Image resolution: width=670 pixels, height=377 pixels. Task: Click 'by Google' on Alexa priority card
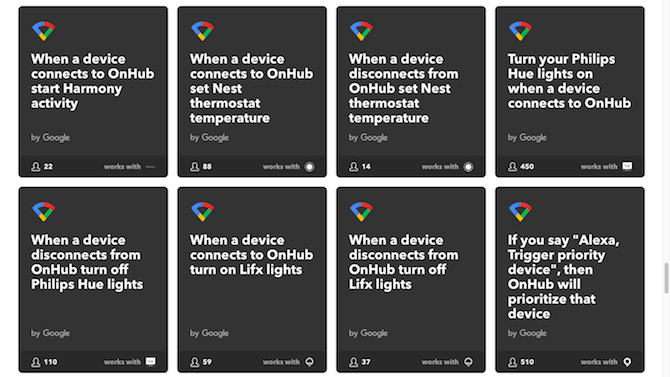pyautogui.click(x=527, y=333)
